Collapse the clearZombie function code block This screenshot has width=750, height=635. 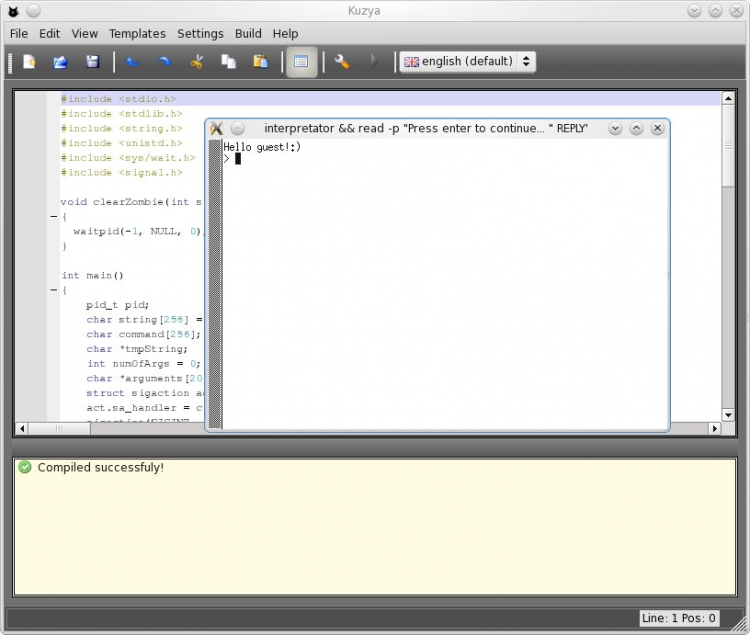tap(53, 216)
